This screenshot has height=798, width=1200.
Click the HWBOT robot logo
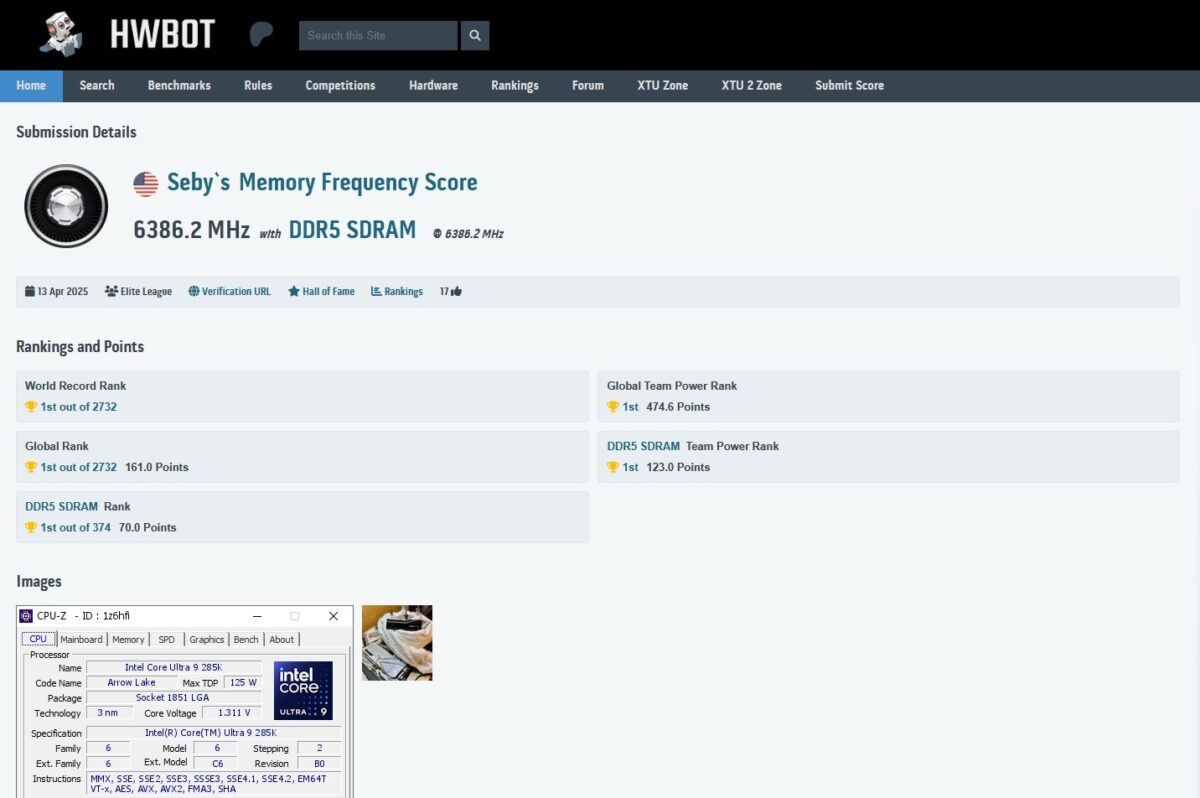click(x=61, y=34)
